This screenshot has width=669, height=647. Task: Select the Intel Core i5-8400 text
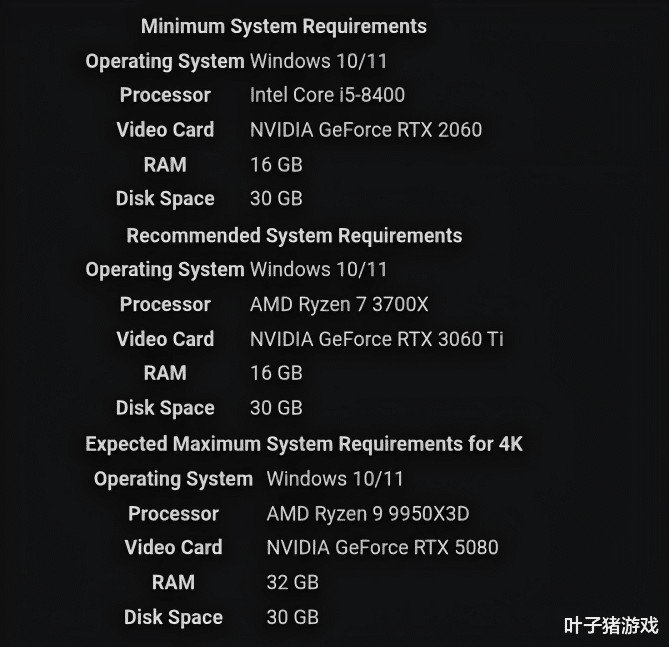click(327, 95)
